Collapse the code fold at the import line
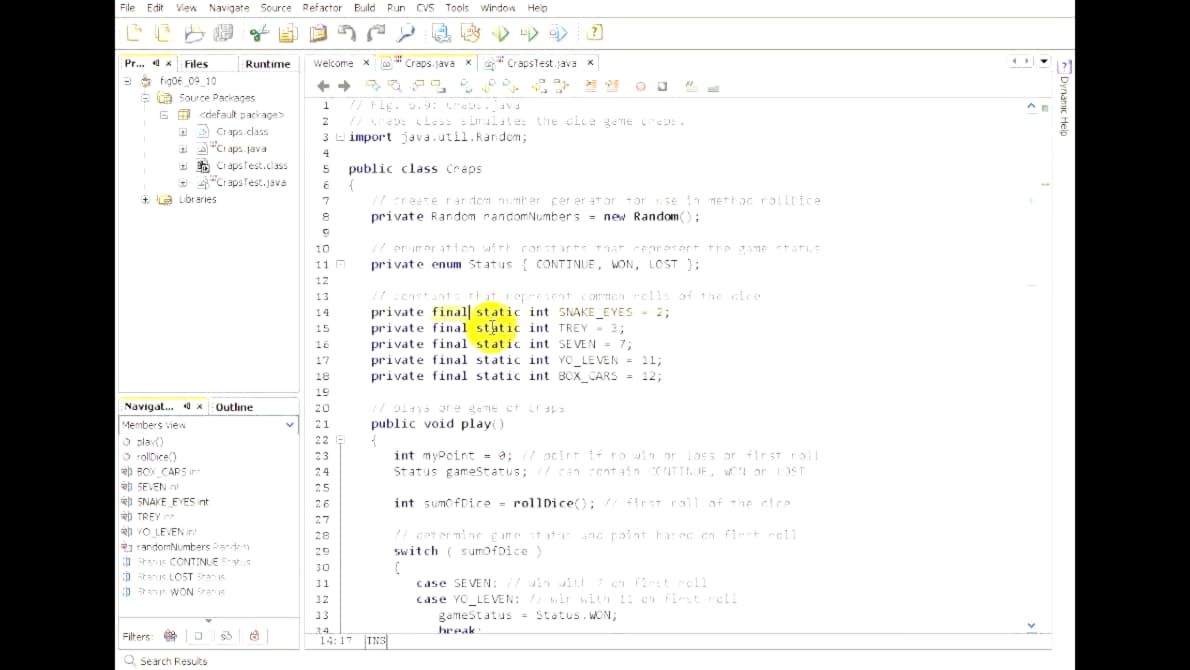This screenshot has height=670, width=1190. (340, 137)
